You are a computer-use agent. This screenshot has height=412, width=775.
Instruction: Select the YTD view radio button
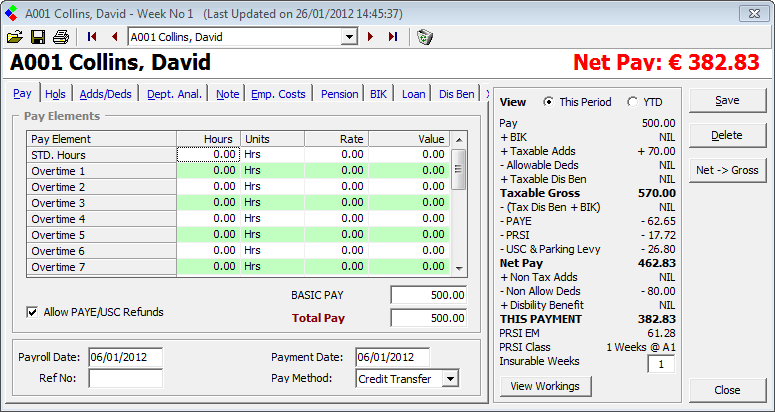tap(631, 102)
